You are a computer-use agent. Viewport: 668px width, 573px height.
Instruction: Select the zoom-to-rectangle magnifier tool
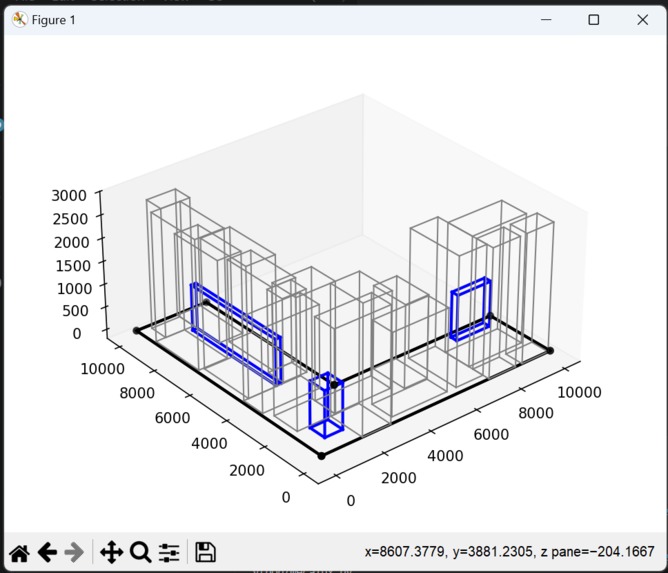click(x=141, y=553)
